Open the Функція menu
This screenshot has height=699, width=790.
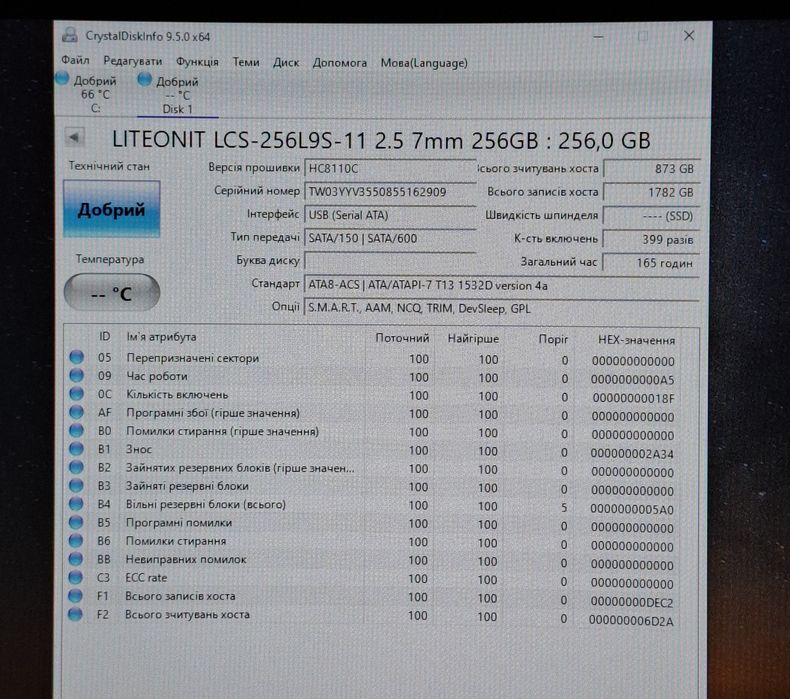197,61
